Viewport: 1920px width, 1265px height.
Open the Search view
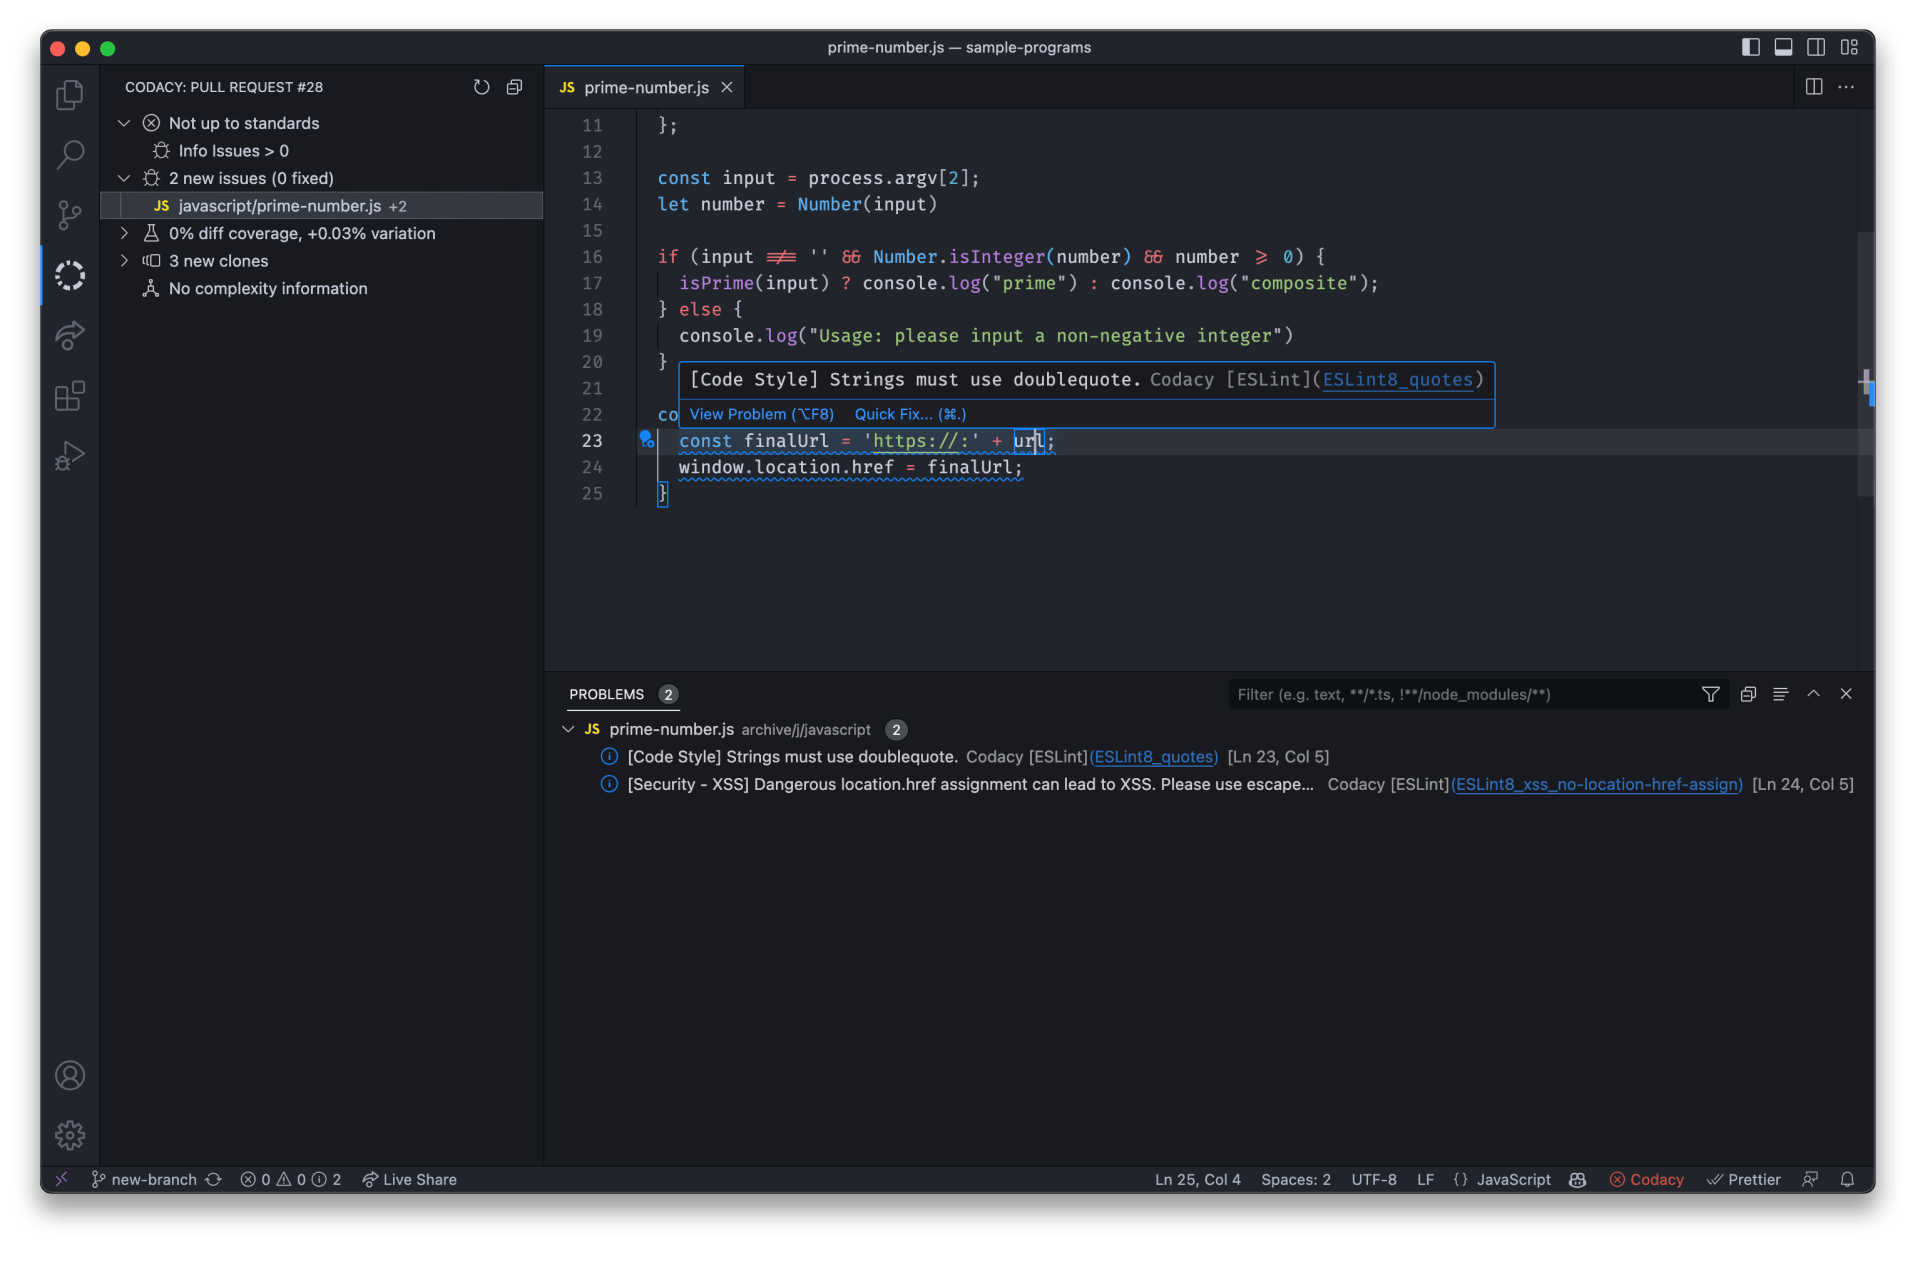[69, 155]
